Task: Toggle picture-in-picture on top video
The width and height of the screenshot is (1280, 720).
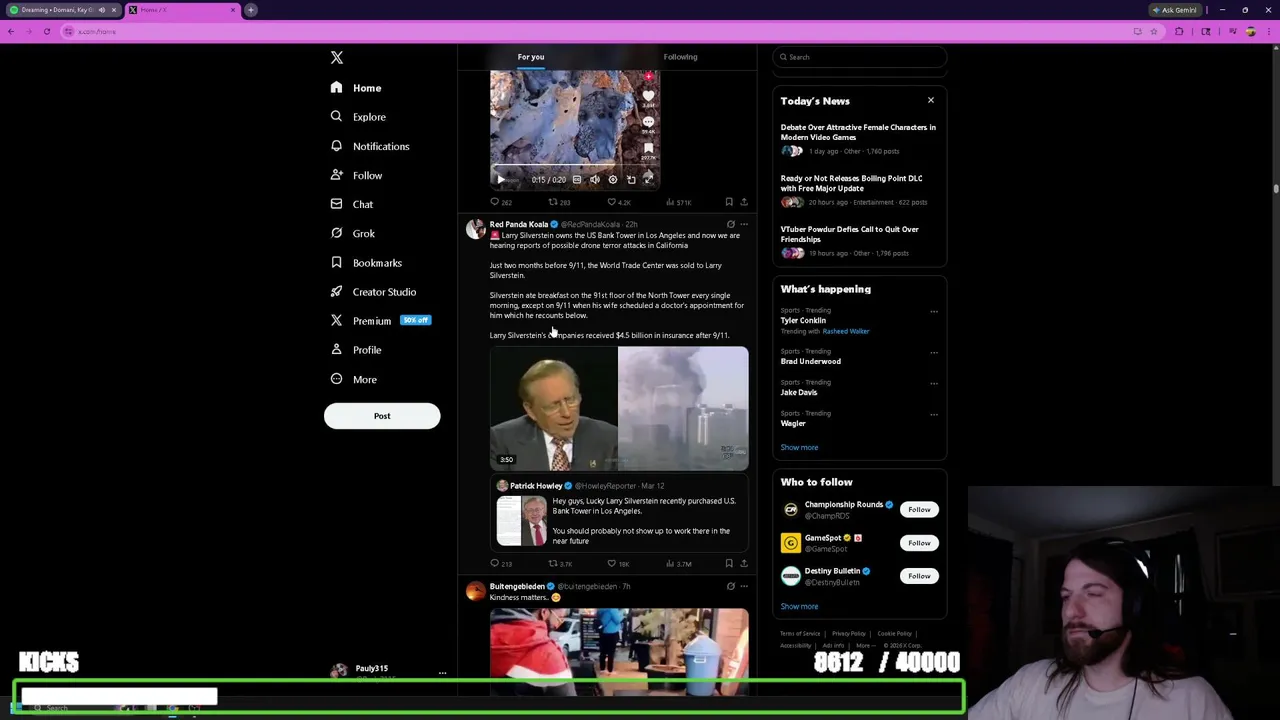Action: click(x=631, y=180)
